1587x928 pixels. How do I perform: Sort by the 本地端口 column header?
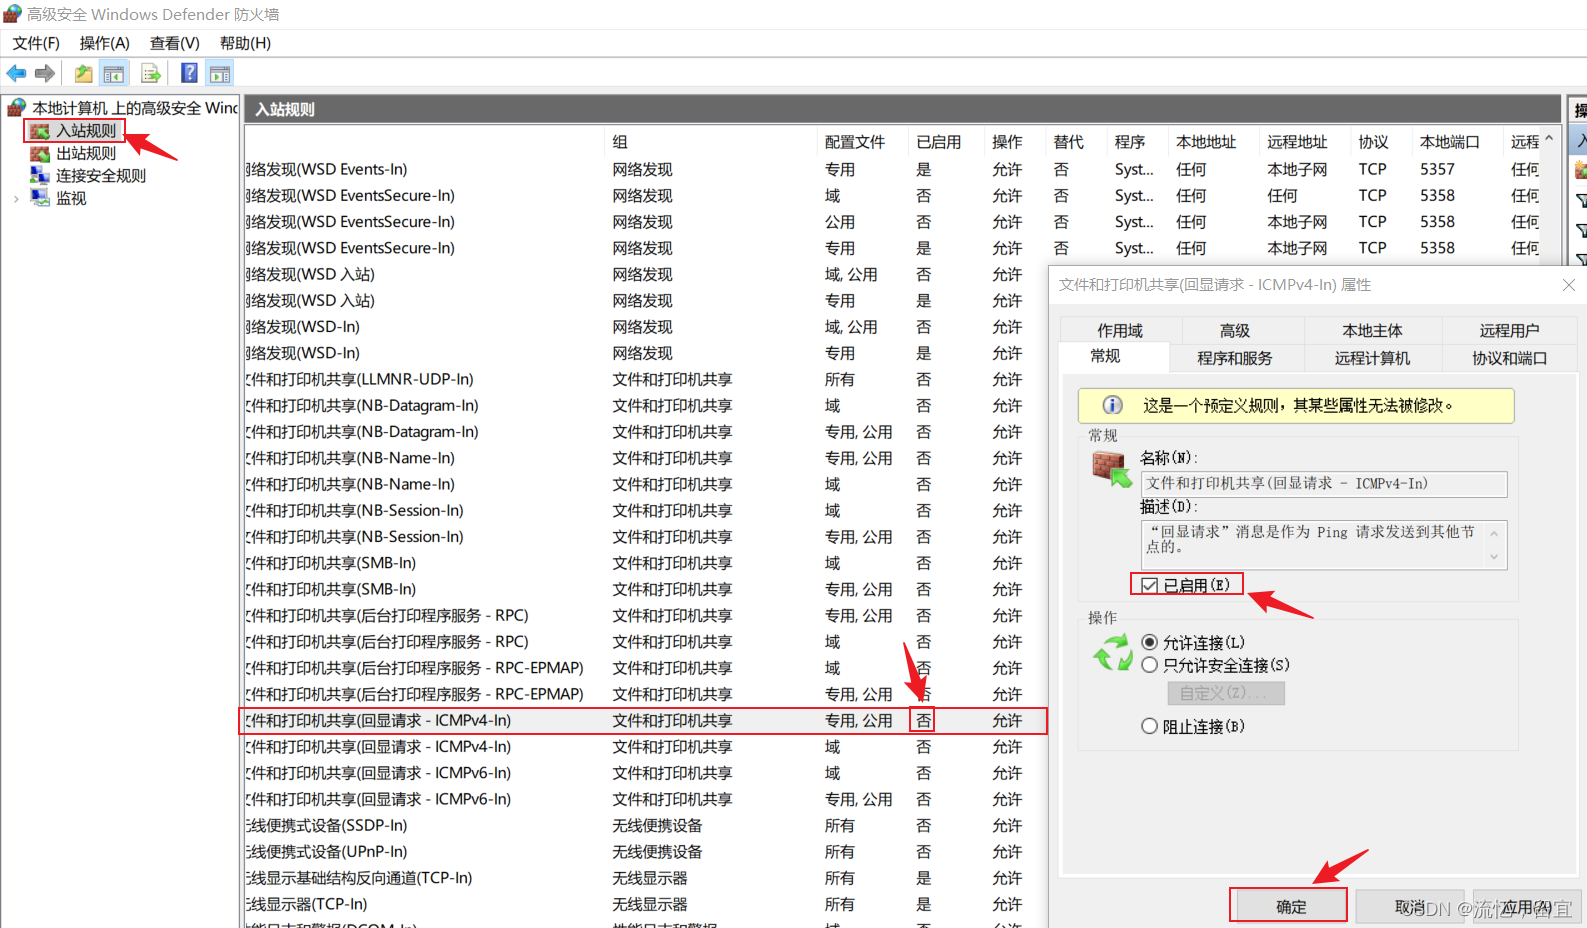1457,142
